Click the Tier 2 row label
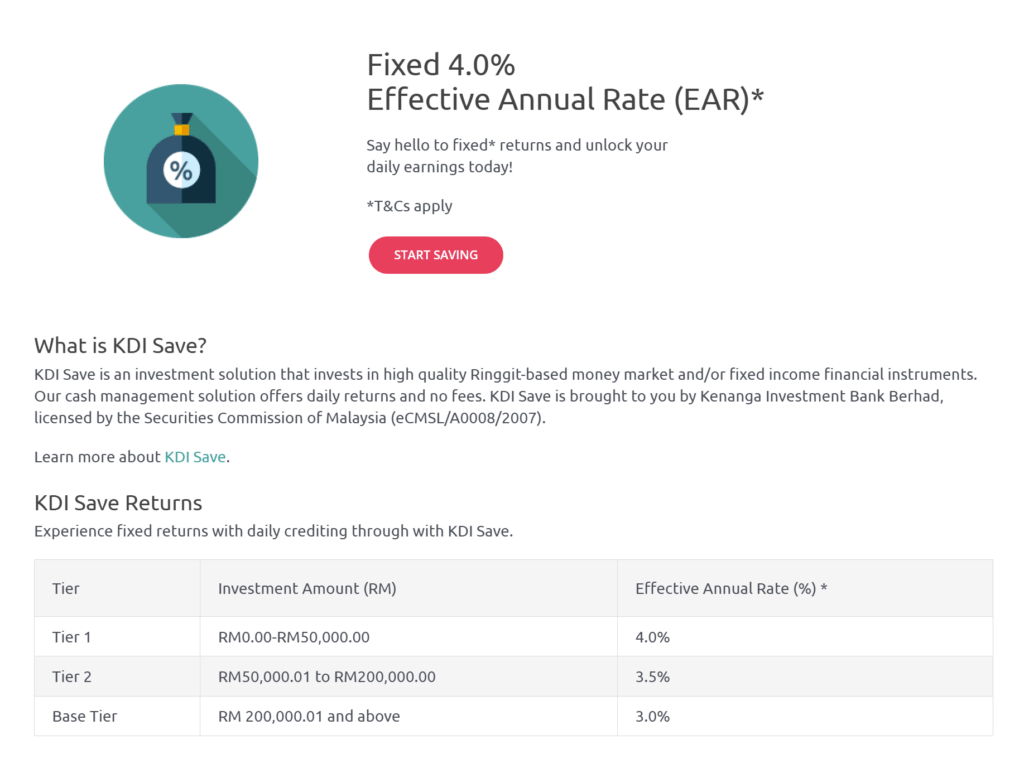Viewport: 1024px width, 759px height. tap(72, 677)
